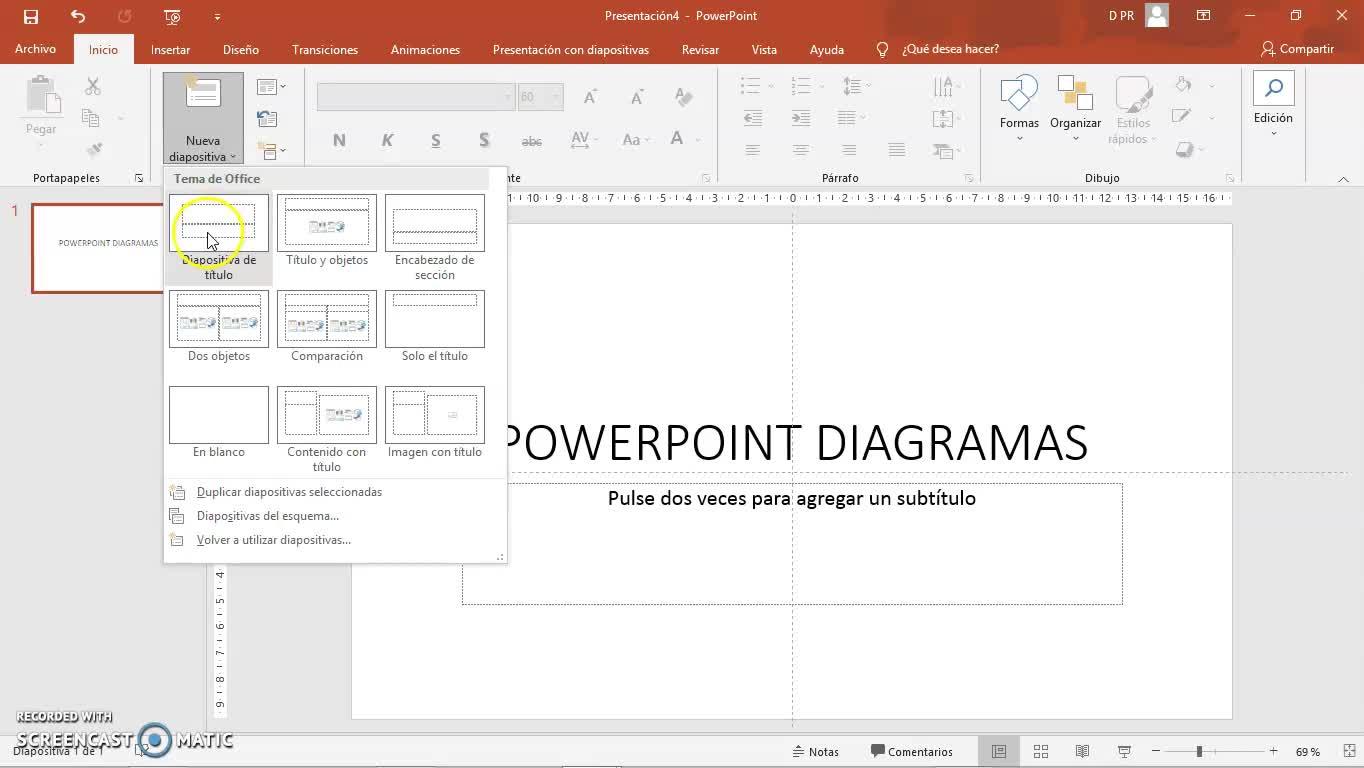
Task: Open Customize Quick Access Toolbar dropdown
Action: 217,16
